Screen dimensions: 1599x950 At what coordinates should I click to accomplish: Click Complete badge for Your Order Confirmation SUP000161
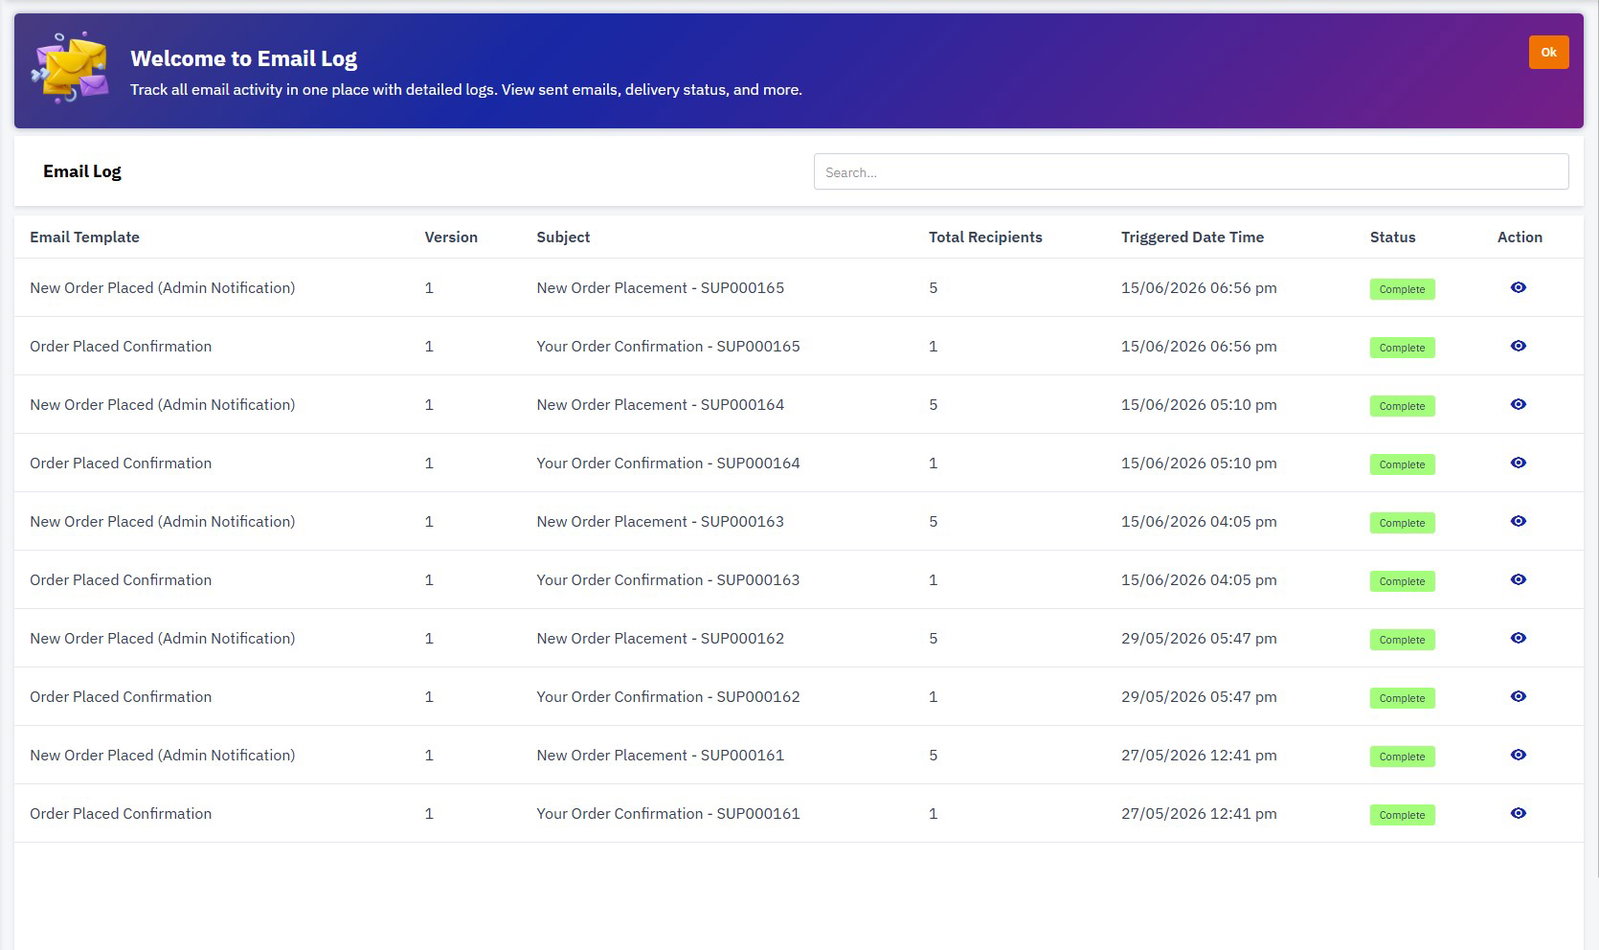(x=1402, y=816)
